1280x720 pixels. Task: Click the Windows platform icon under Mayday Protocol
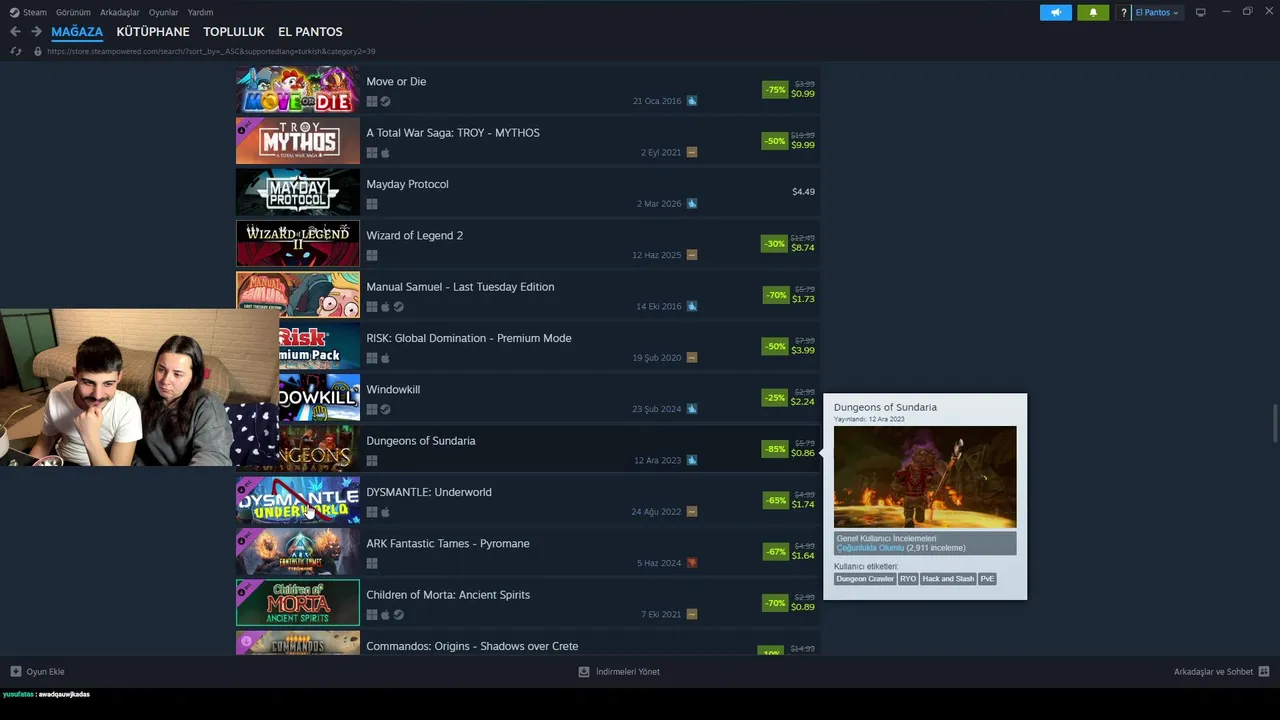click(x=372, y=204)
